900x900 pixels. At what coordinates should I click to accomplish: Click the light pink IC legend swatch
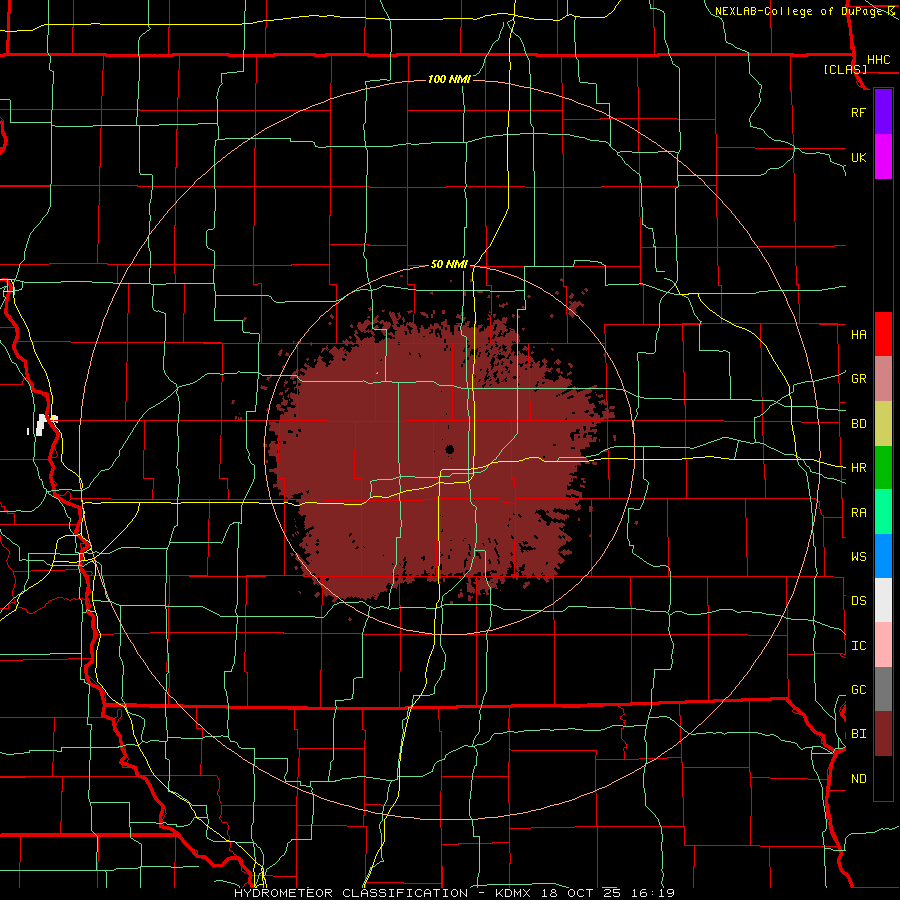tap(883, 645)
